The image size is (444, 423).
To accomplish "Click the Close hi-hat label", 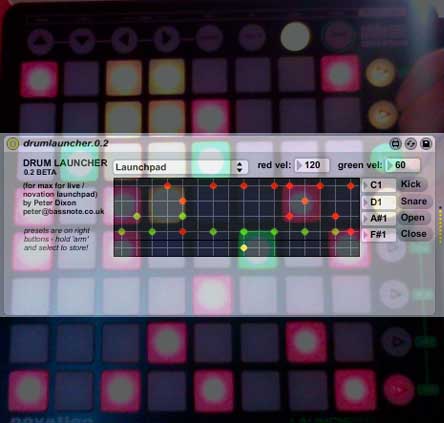I will (414, 234).
